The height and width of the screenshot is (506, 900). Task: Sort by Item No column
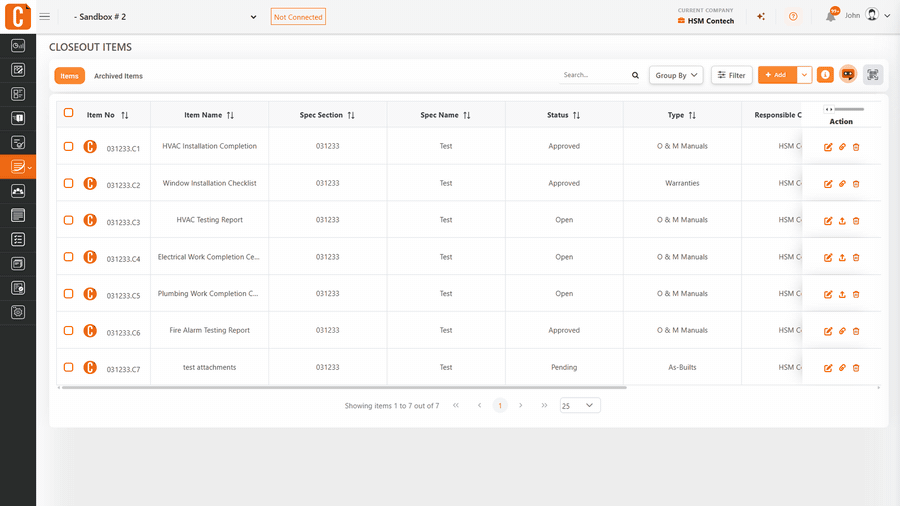(125, 115)
